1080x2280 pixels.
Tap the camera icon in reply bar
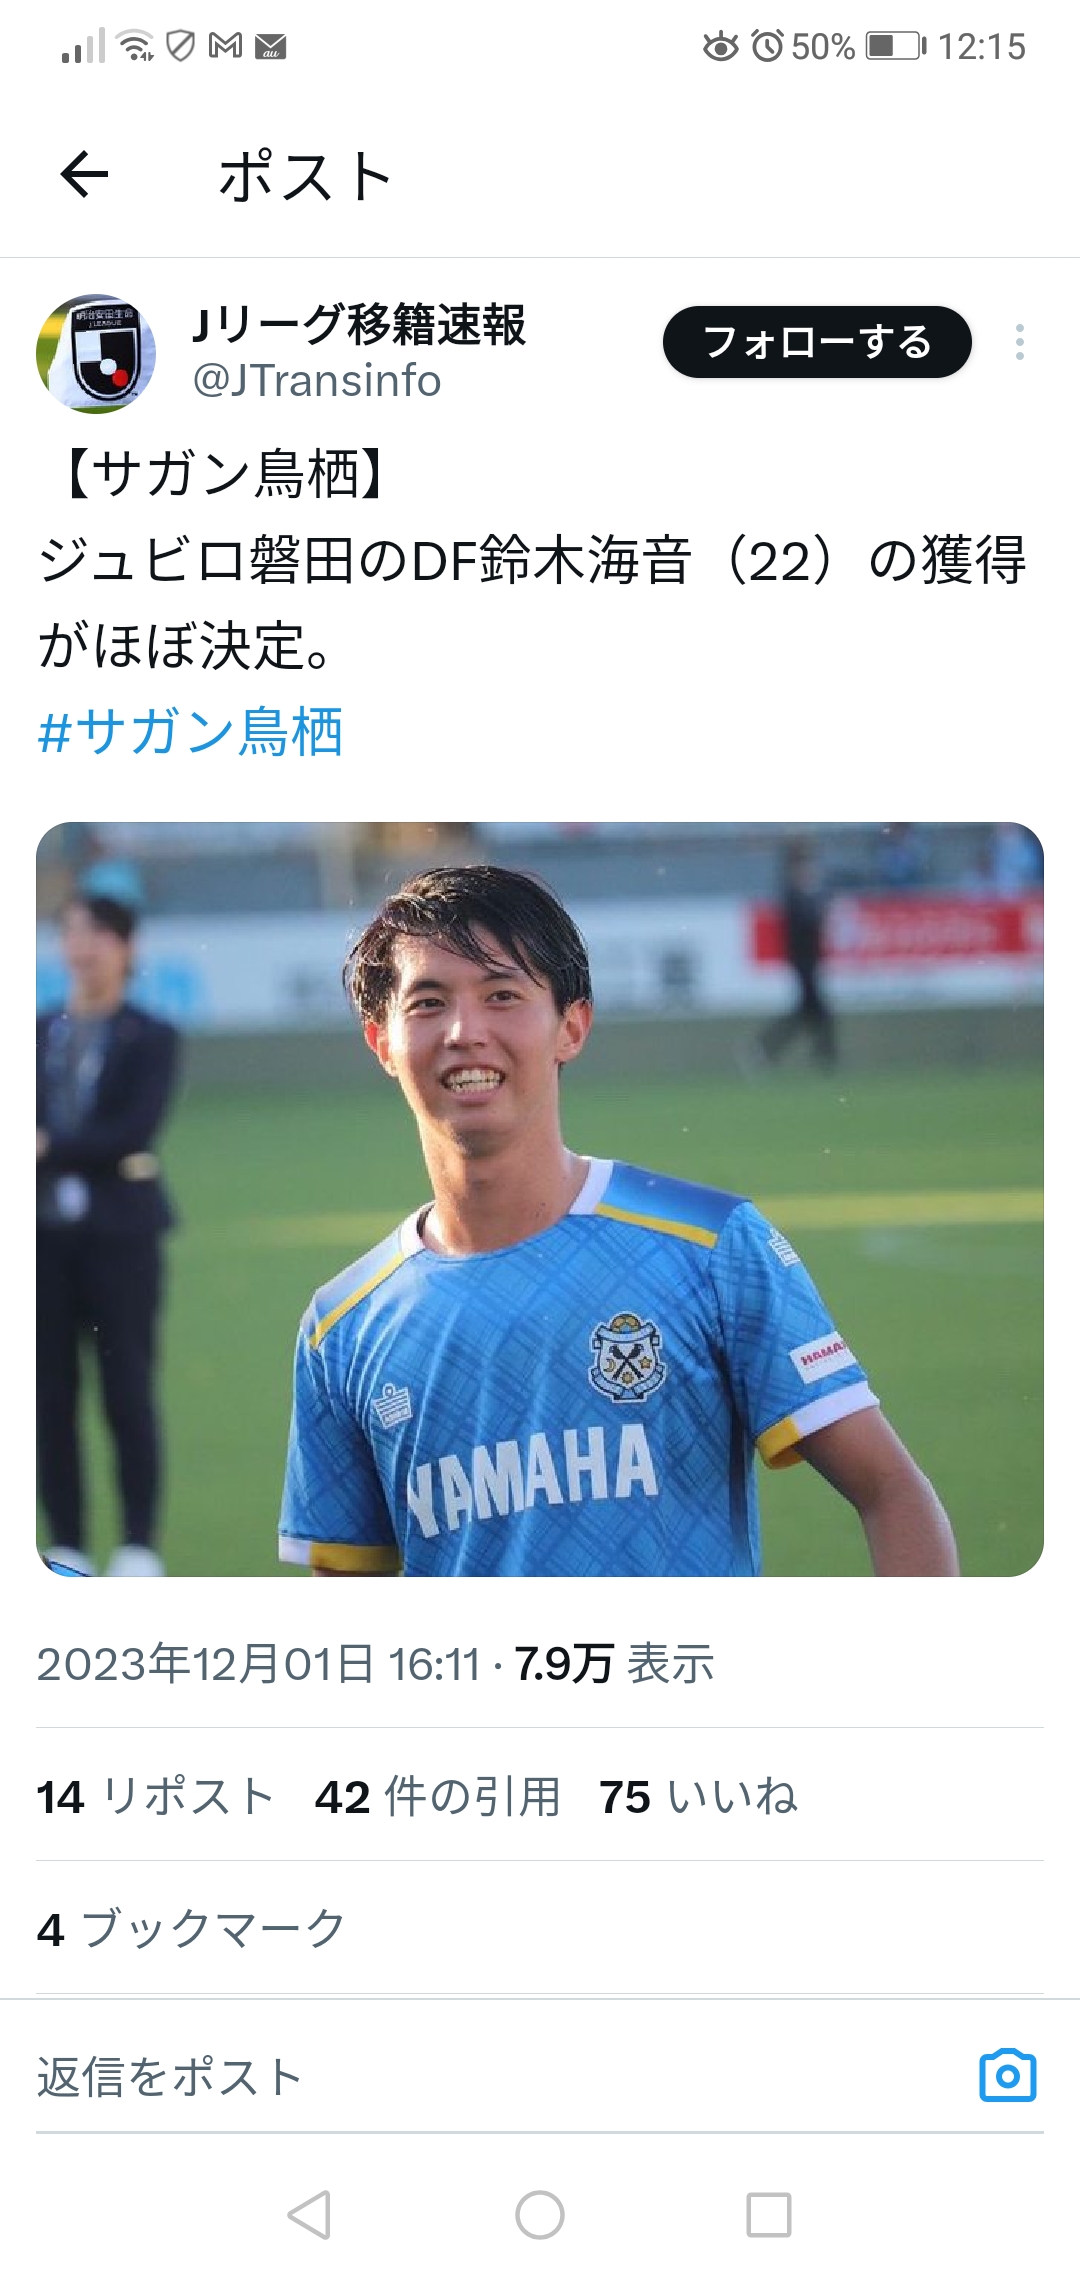(1007, 2076)
